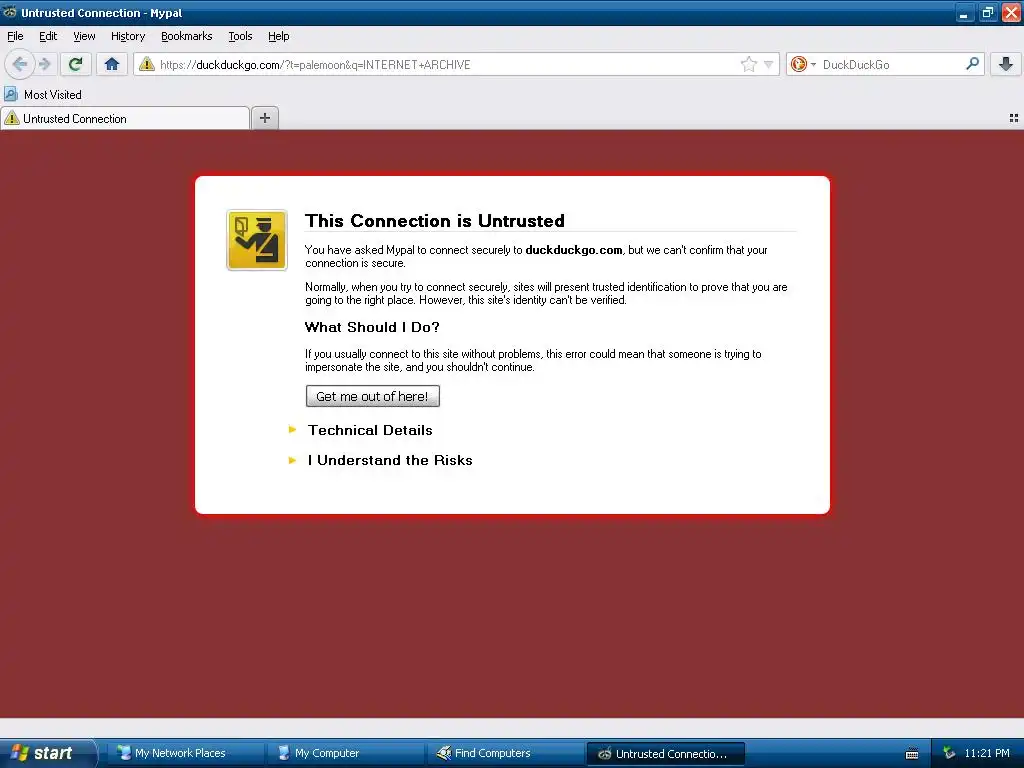
Task: Open the Windows start menu
Action: (x=47, y=753)
